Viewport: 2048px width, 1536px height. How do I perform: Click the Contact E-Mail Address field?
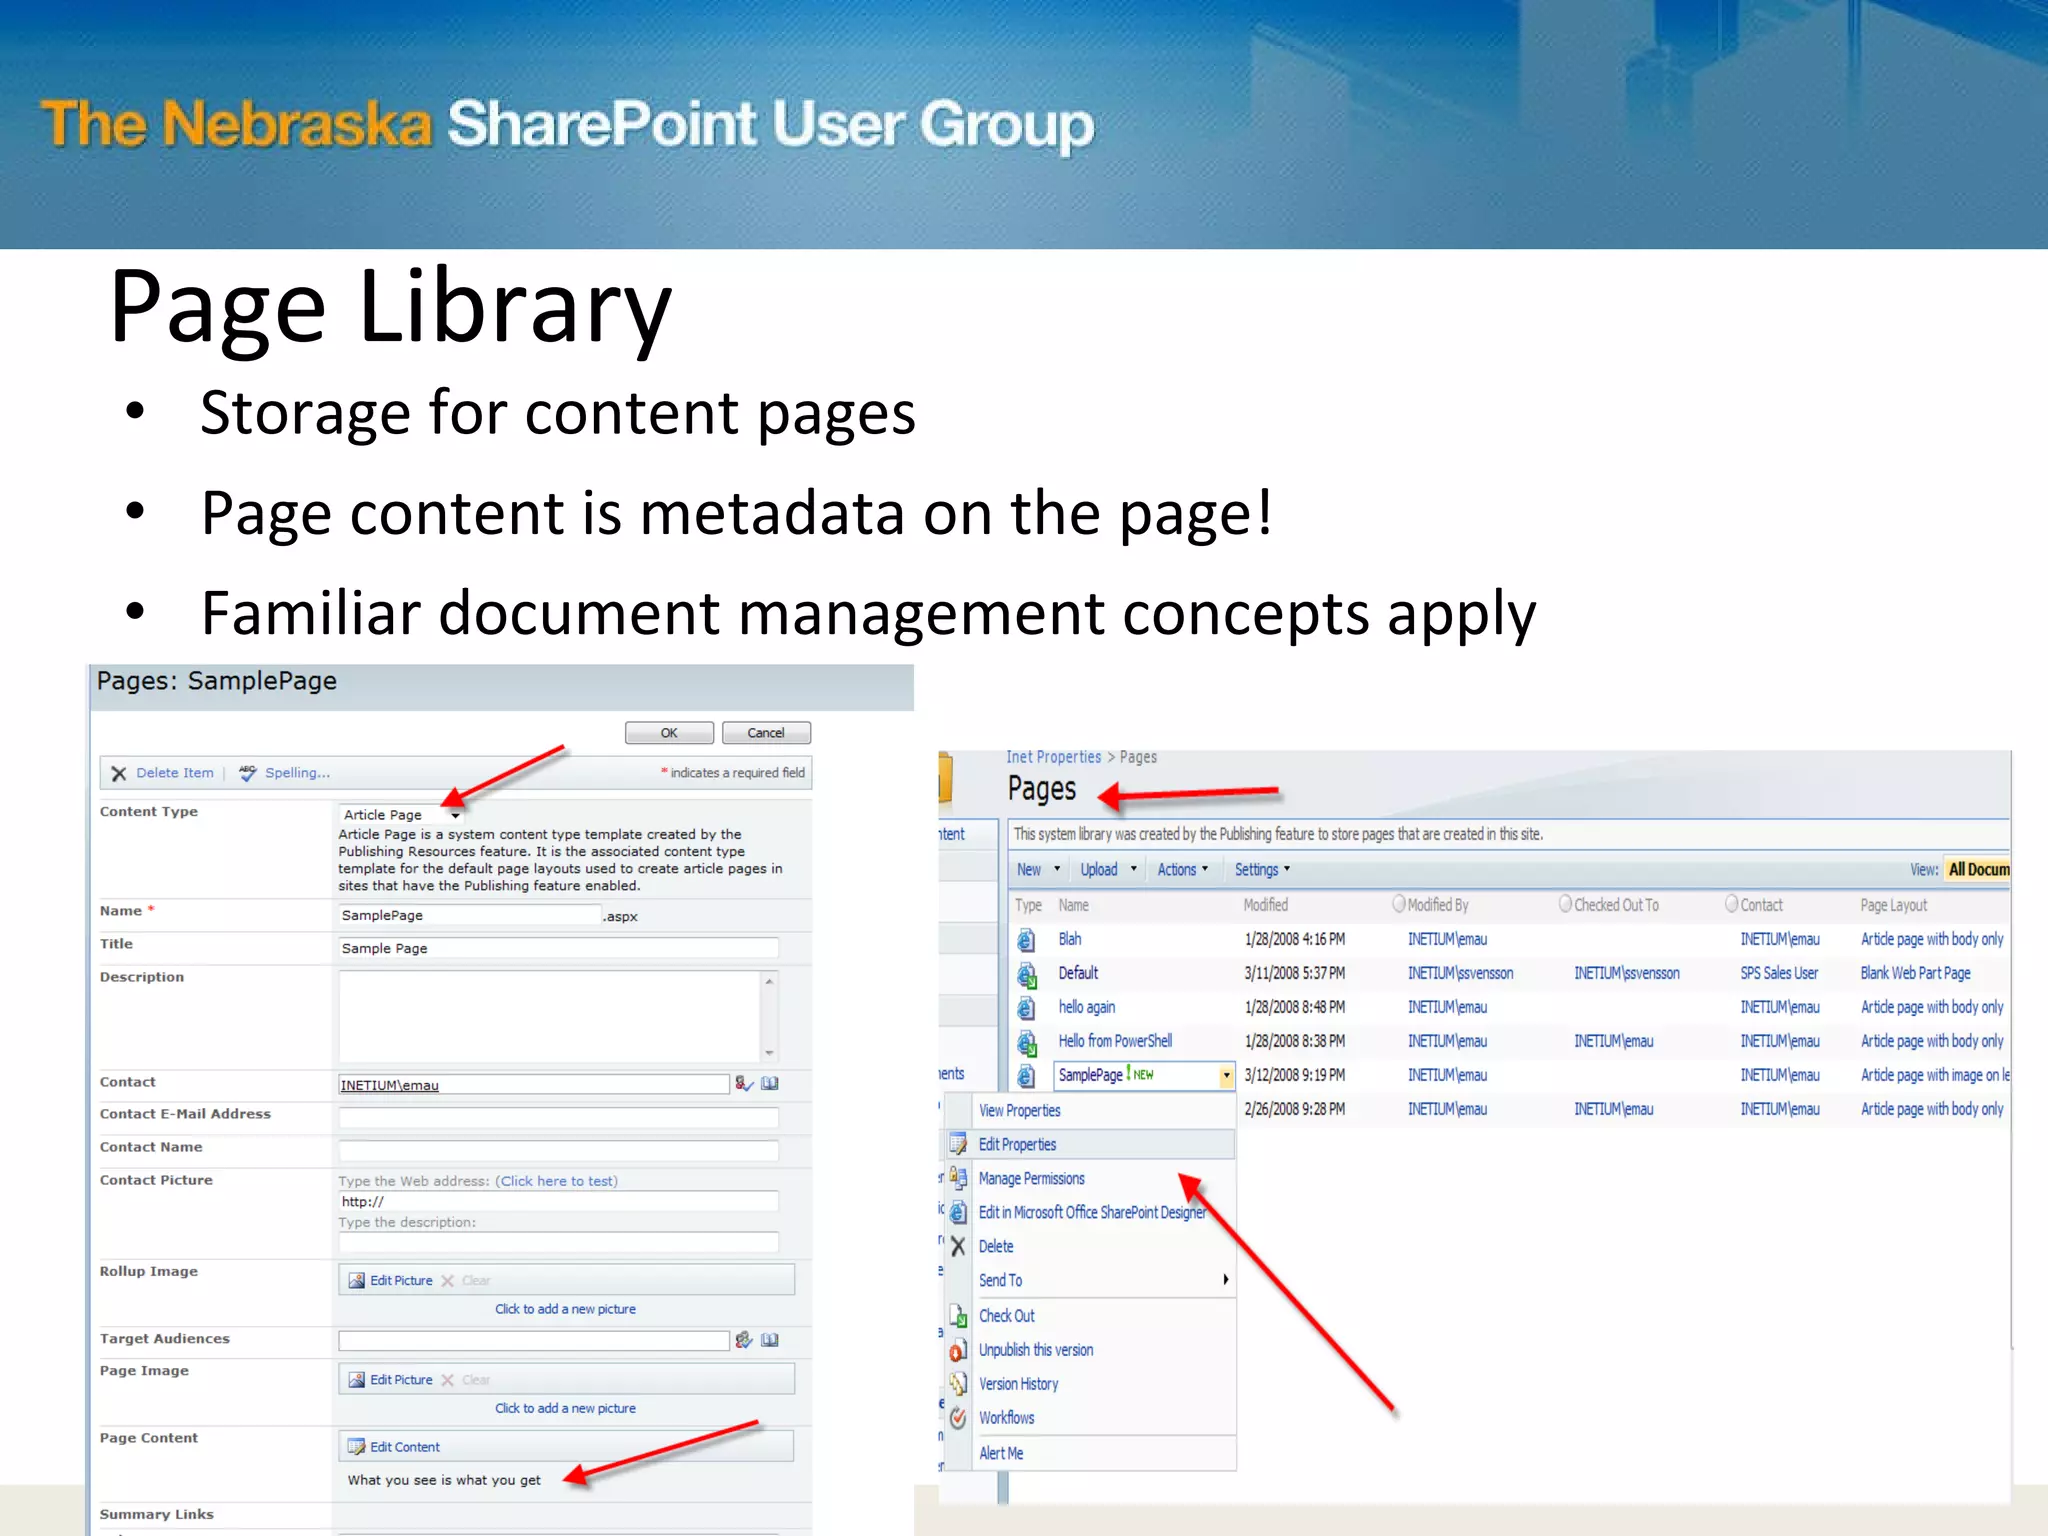click(558, 1117)
